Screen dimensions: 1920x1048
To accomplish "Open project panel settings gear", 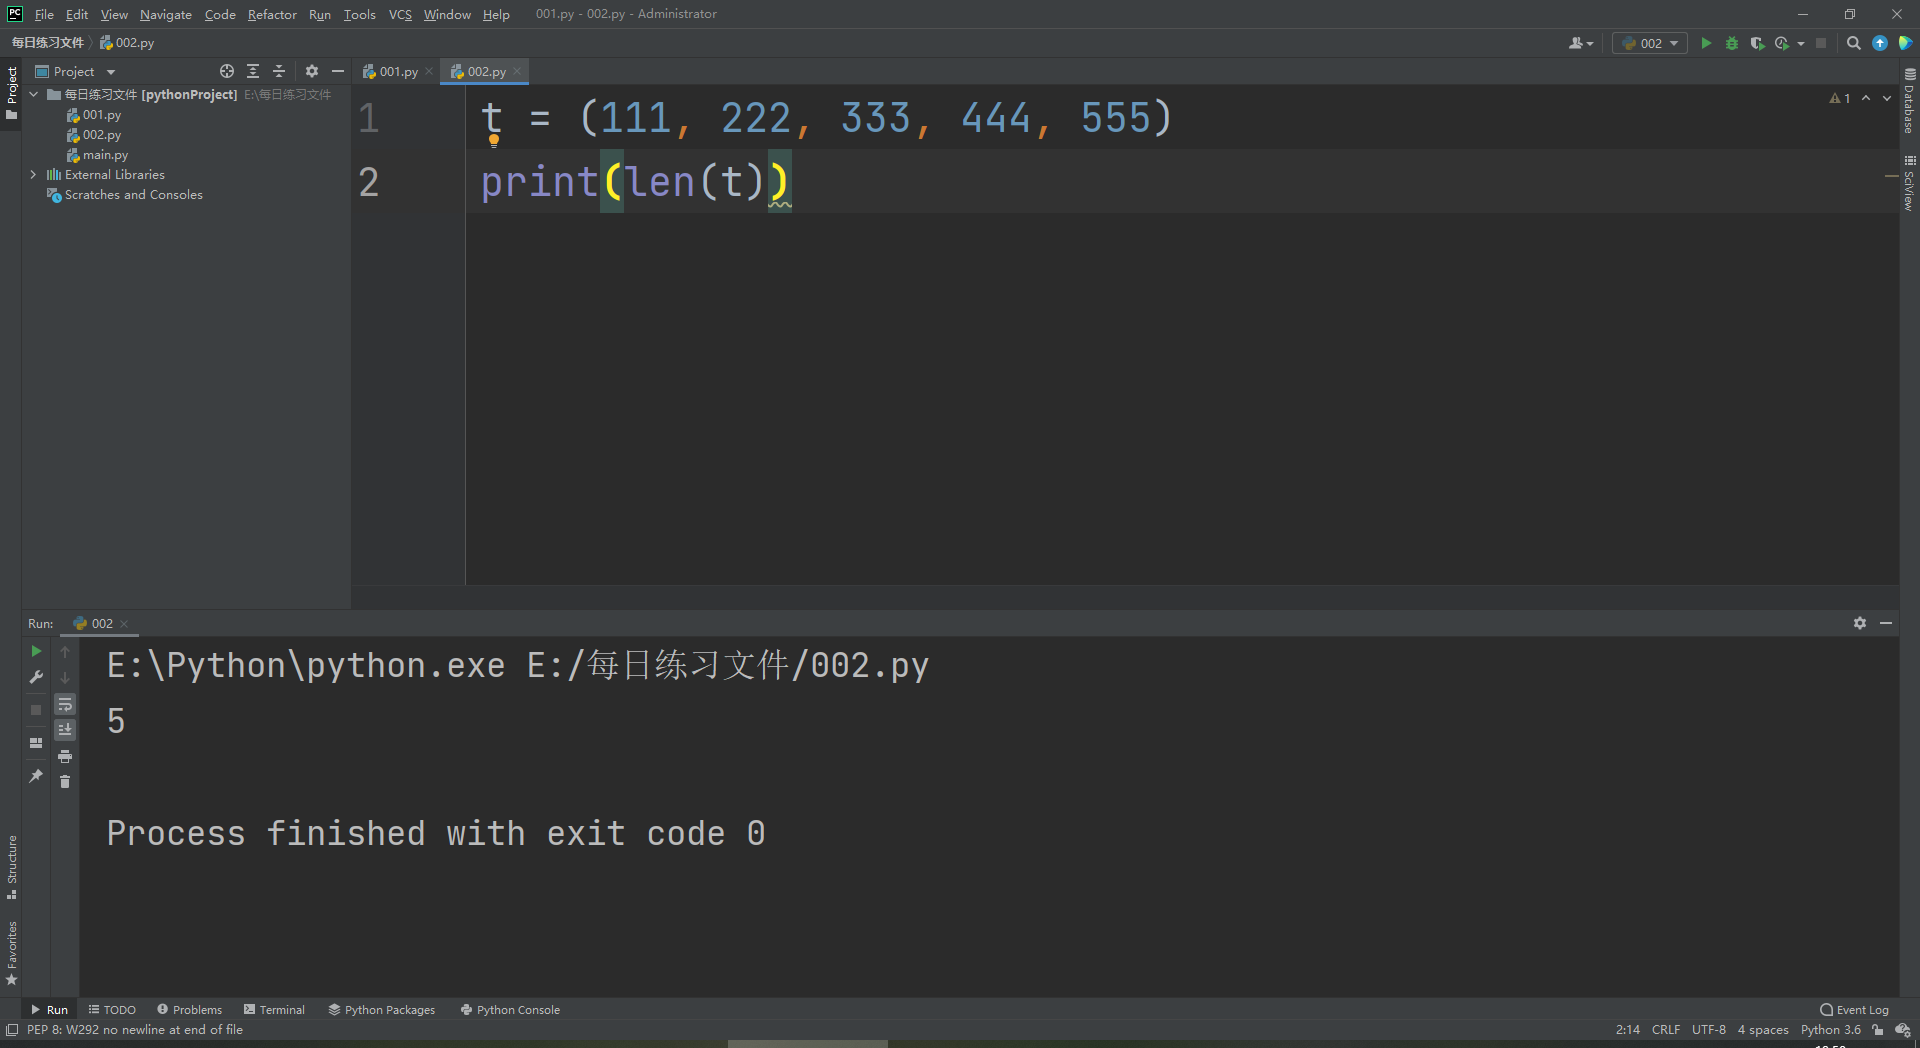I will pyautogui.click(x=312, y=71).
